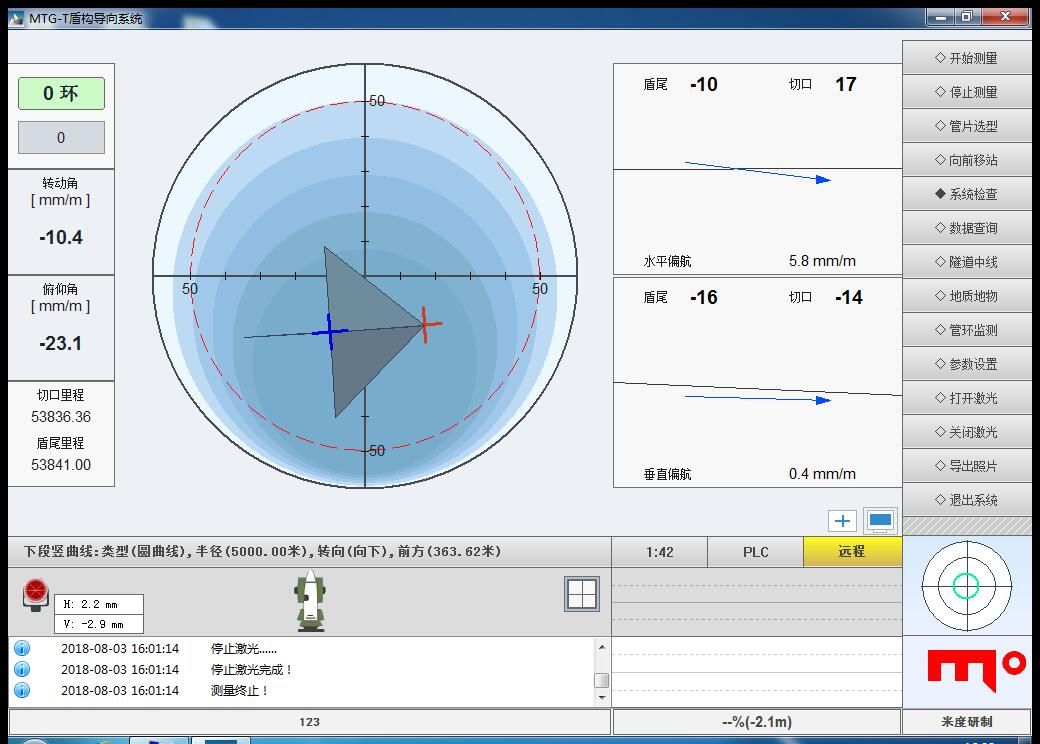
Task: Click the V: -2.9 mm field
Action: point(98,624)
